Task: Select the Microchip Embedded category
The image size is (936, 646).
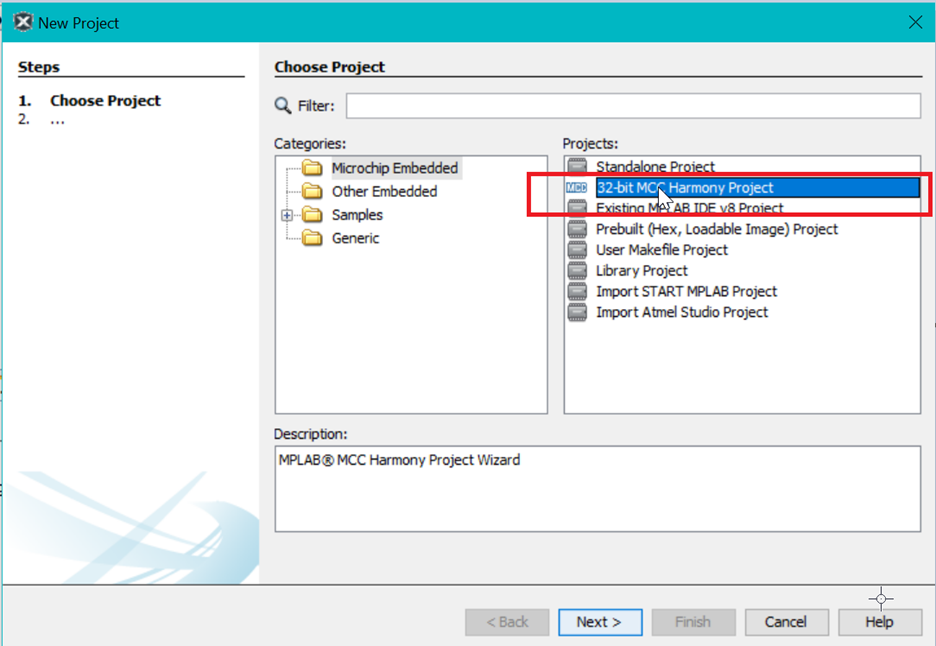Action: click(394, 168)
